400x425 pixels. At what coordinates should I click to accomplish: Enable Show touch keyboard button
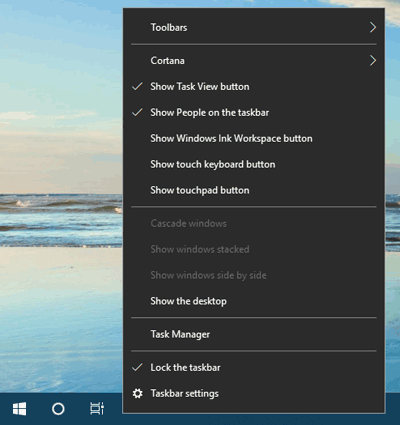click(254, 164)
